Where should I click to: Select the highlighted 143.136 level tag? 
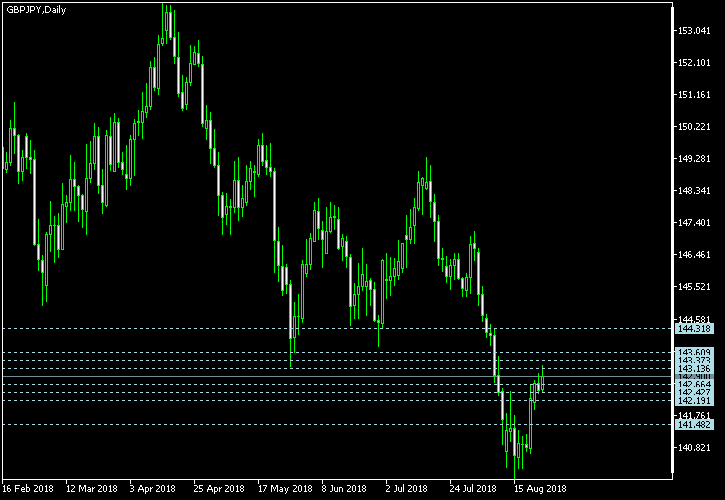coord(694,369)
